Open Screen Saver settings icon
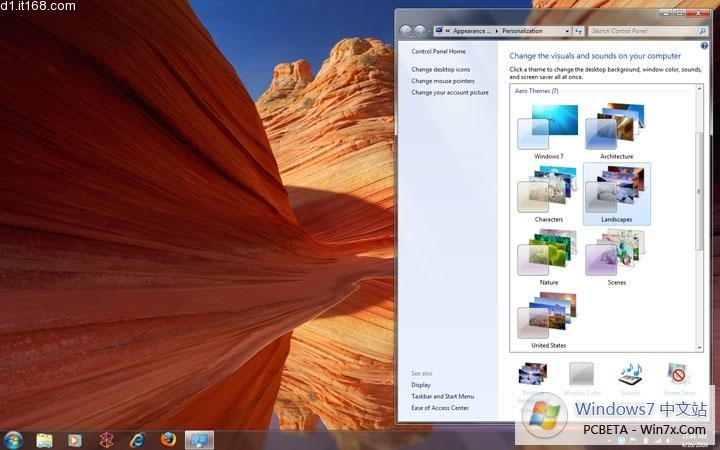 pyautogui.click(x=679, y=374)
